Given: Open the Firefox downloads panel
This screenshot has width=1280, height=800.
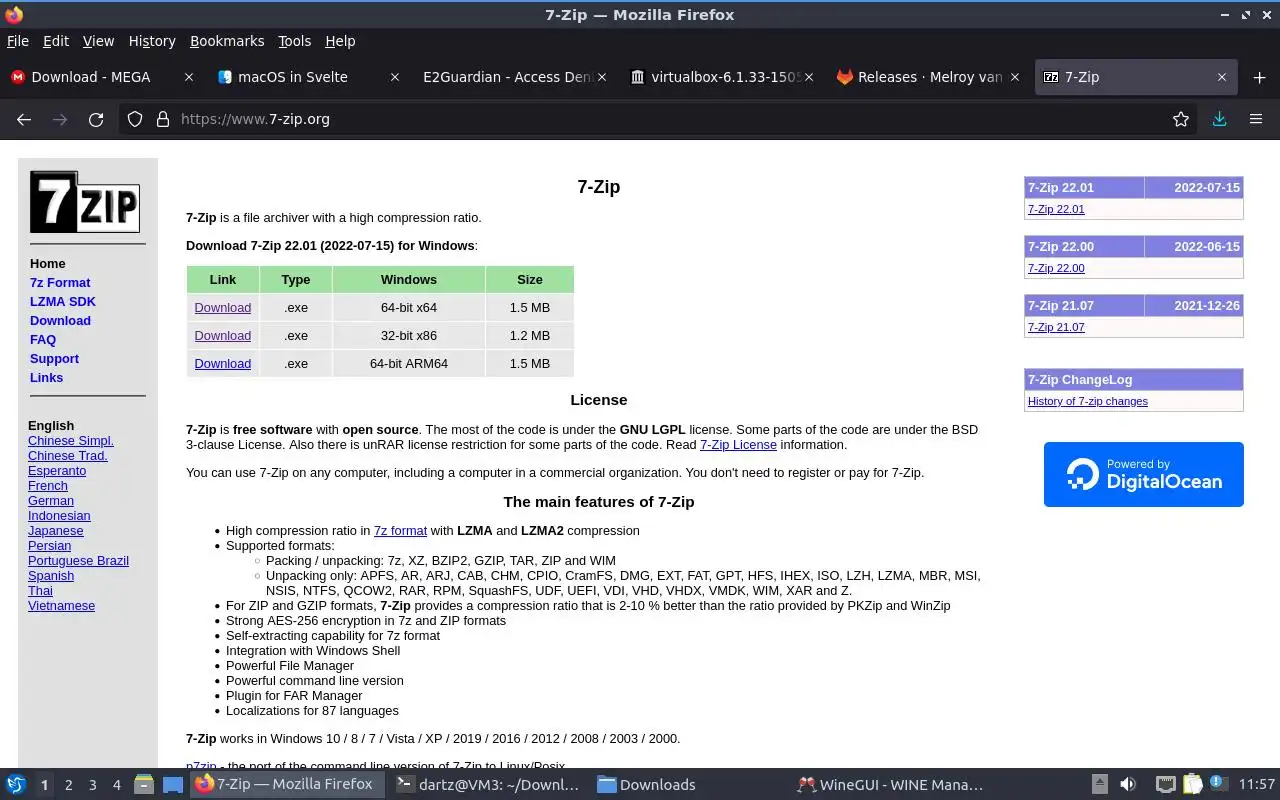Looking at the screenshot, I should 1219,119.
